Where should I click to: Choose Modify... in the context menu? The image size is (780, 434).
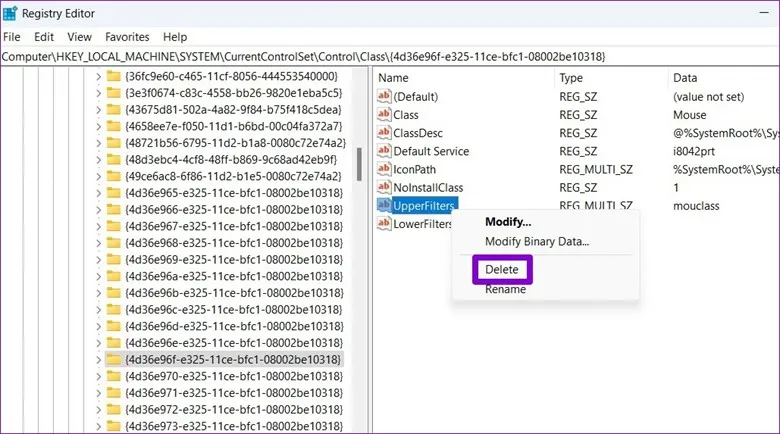coord(508,222)
